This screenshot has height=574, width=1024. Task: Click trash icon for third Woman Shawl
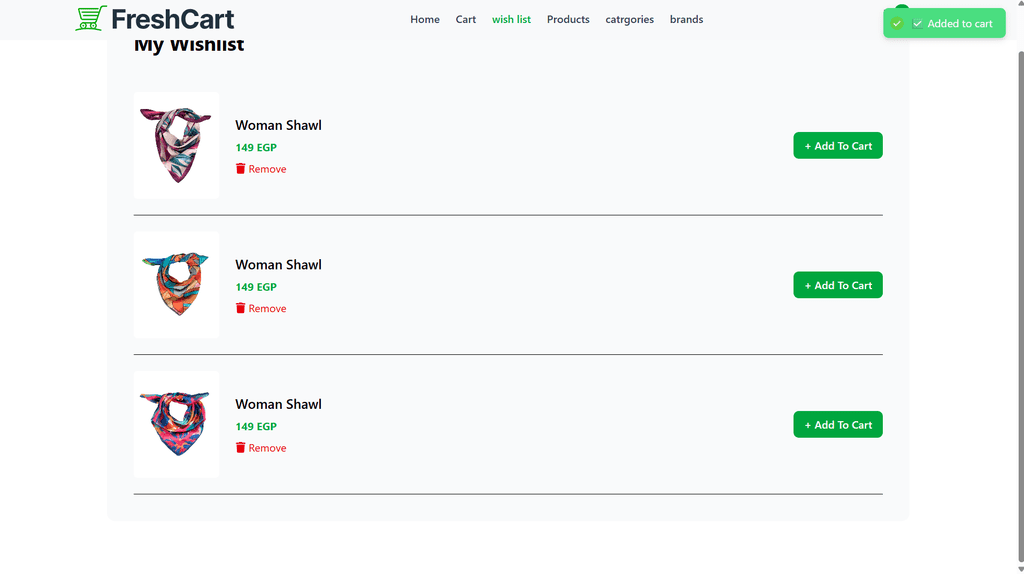240,448
